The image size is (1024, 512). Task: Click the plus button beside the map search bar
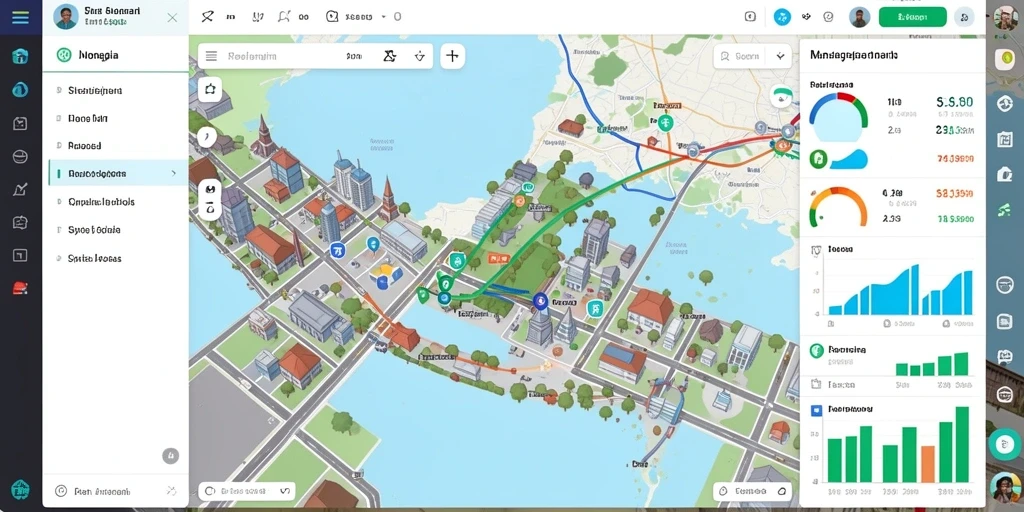click(452, 56)
